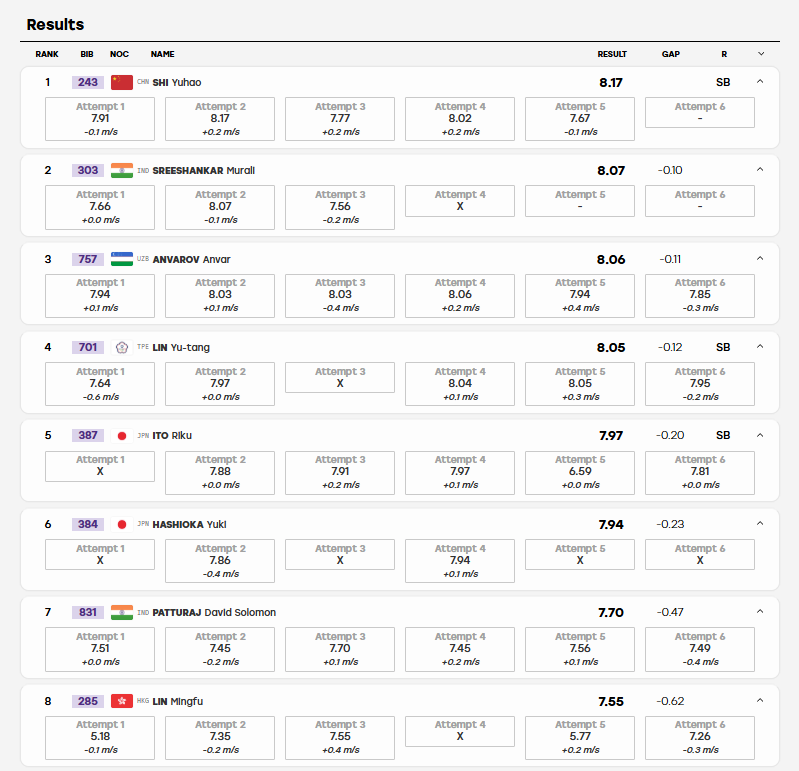Select LIN Mingfu Attempt 1 box 5.18
The height and width of the screenshot is (771, 799).
(100, 737)
